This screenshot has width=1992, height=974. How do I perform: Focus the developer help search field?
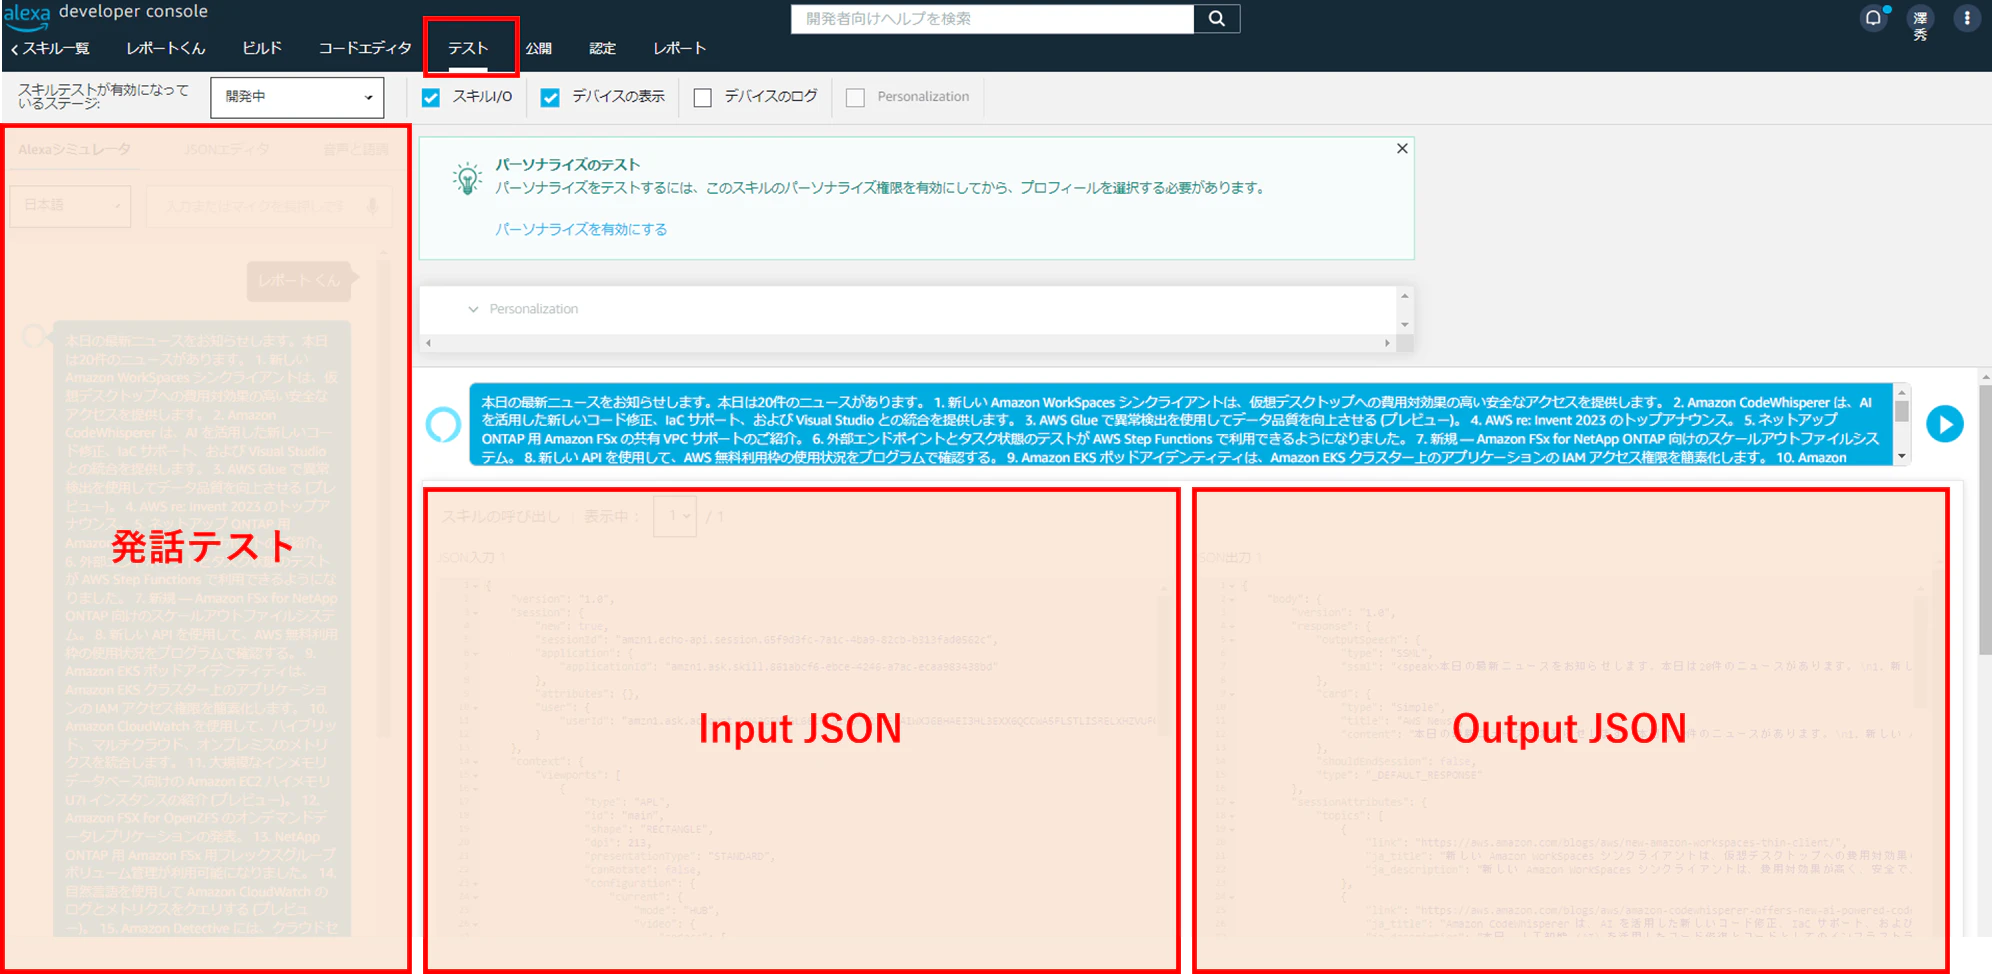992,18
